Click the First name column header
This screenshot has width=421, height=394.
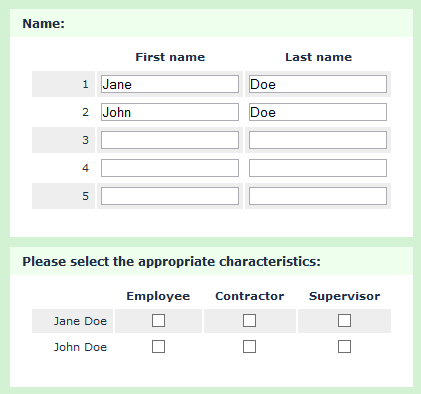170,57
